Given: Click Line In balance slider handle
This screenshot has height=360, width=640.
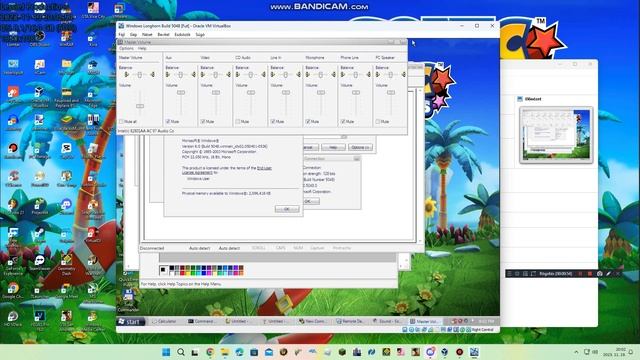Looking at the screenshot, I should 286,75.
